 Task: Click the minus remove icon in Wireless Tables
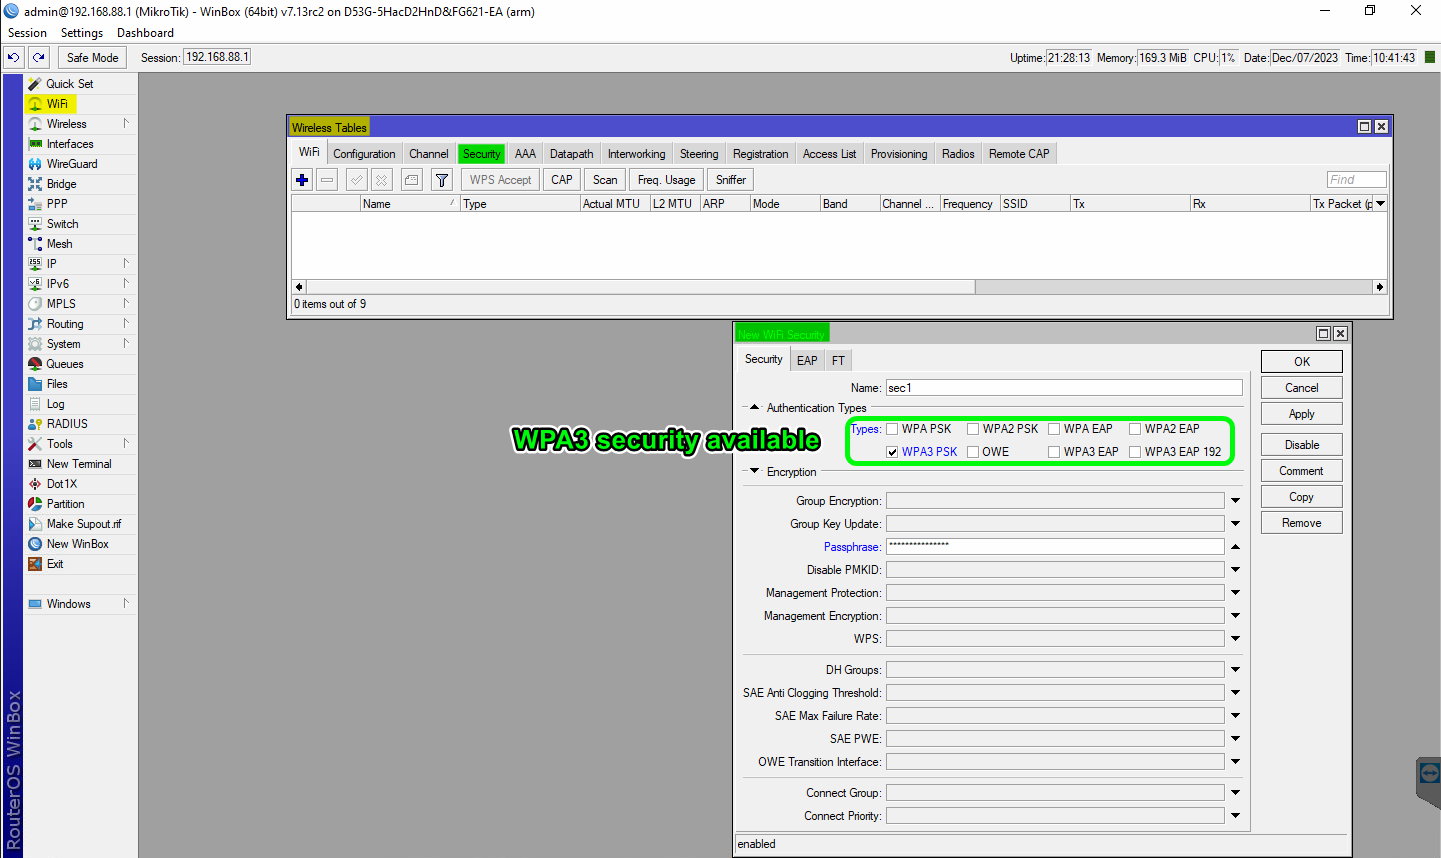pyautogui.click(x=327, y=180)
